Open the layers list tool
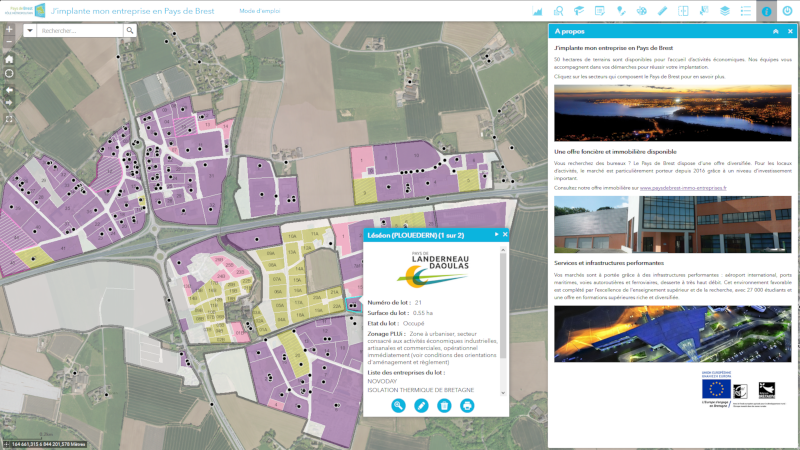The width and height of the screenshot is (800, 450). click(x=724, y=11)
